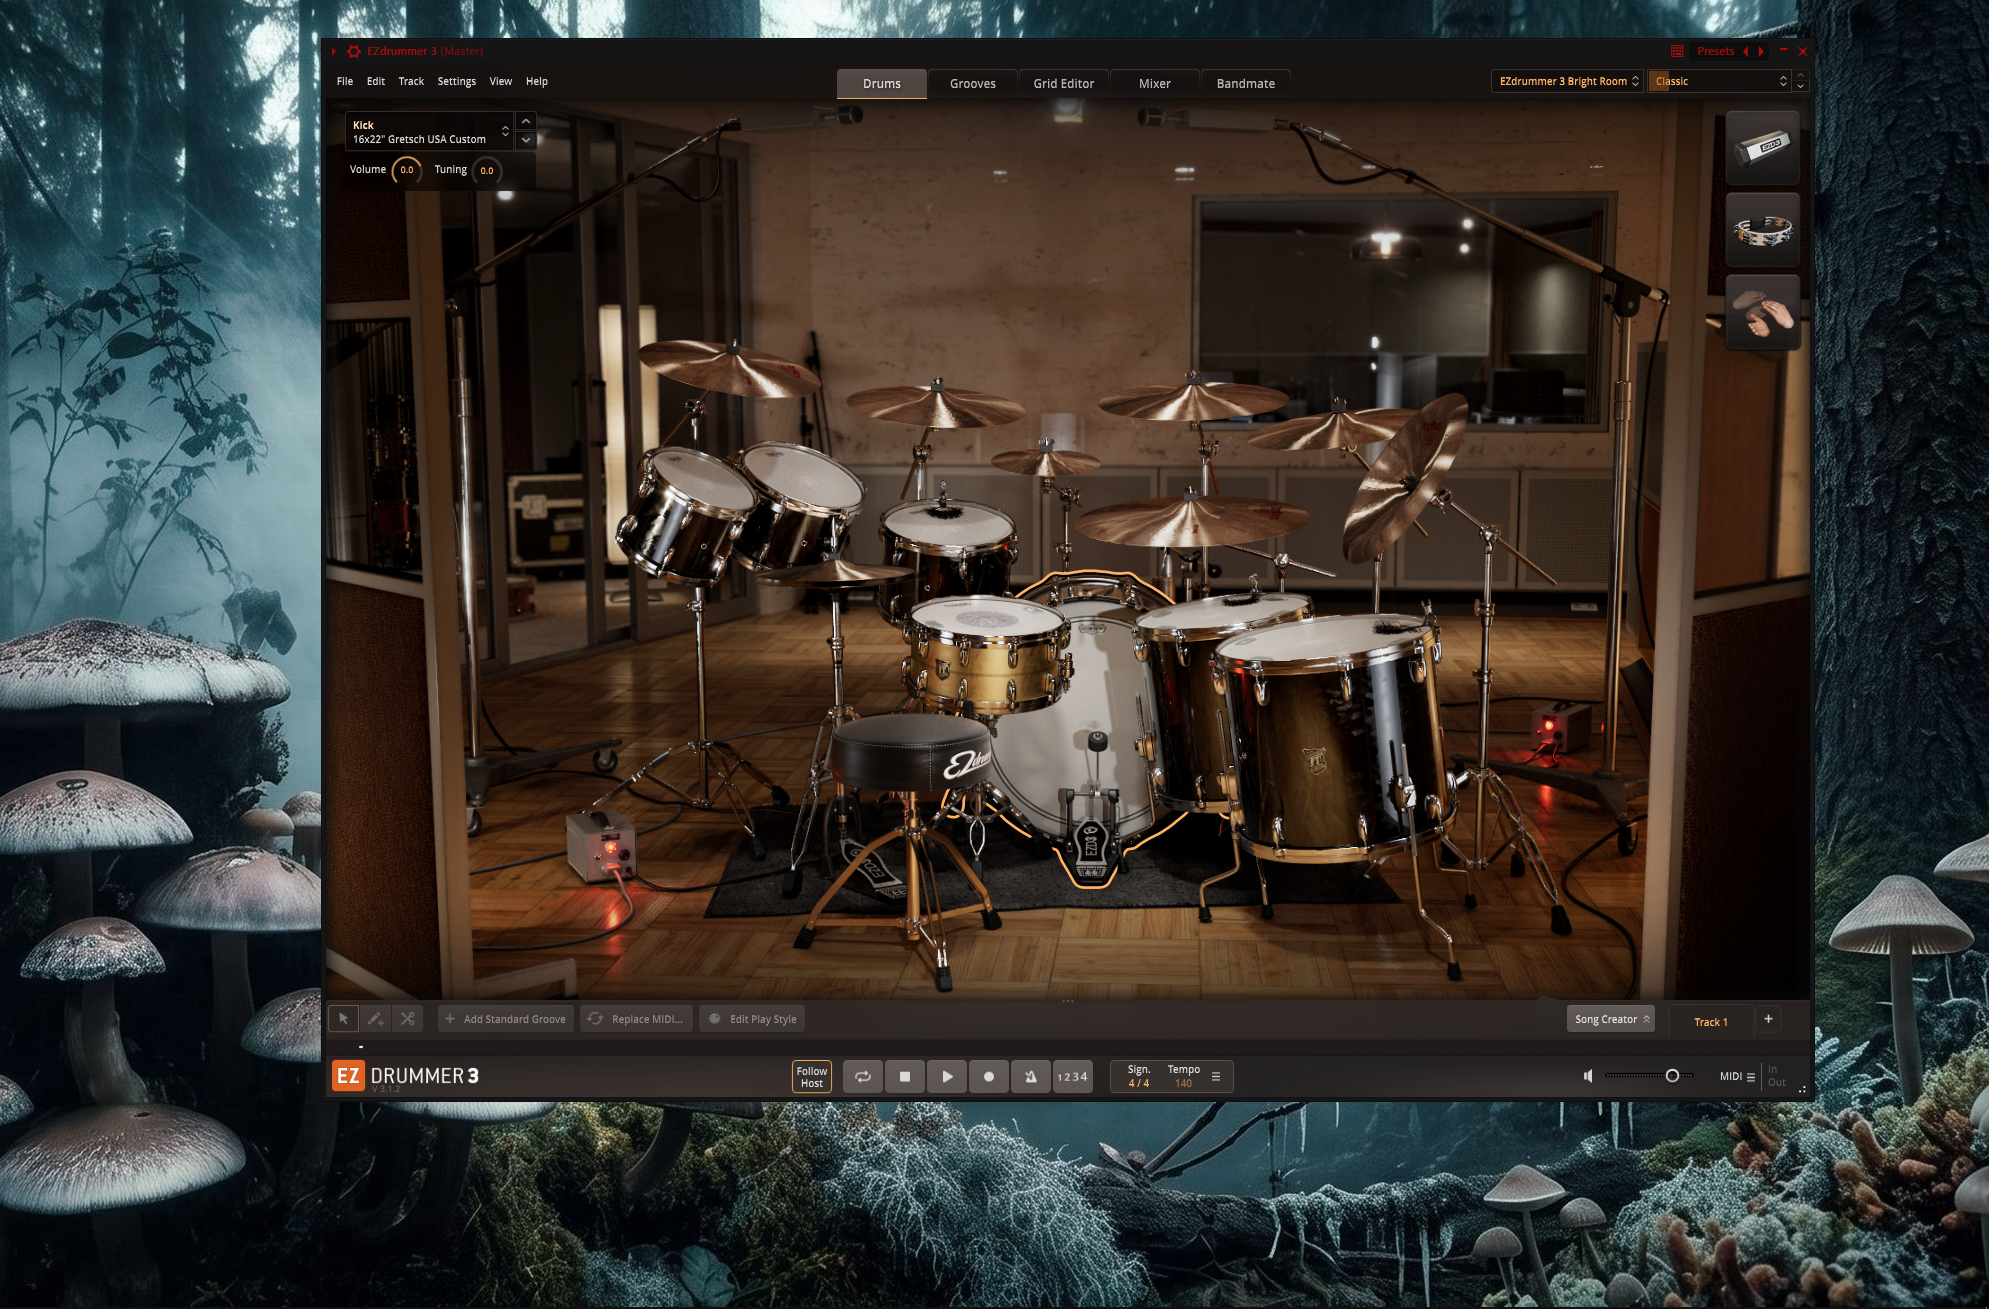The height and width of the screenshot is (1309, 1989).
Task: Toggle the Follow Host button
Action: (812, 1077)
